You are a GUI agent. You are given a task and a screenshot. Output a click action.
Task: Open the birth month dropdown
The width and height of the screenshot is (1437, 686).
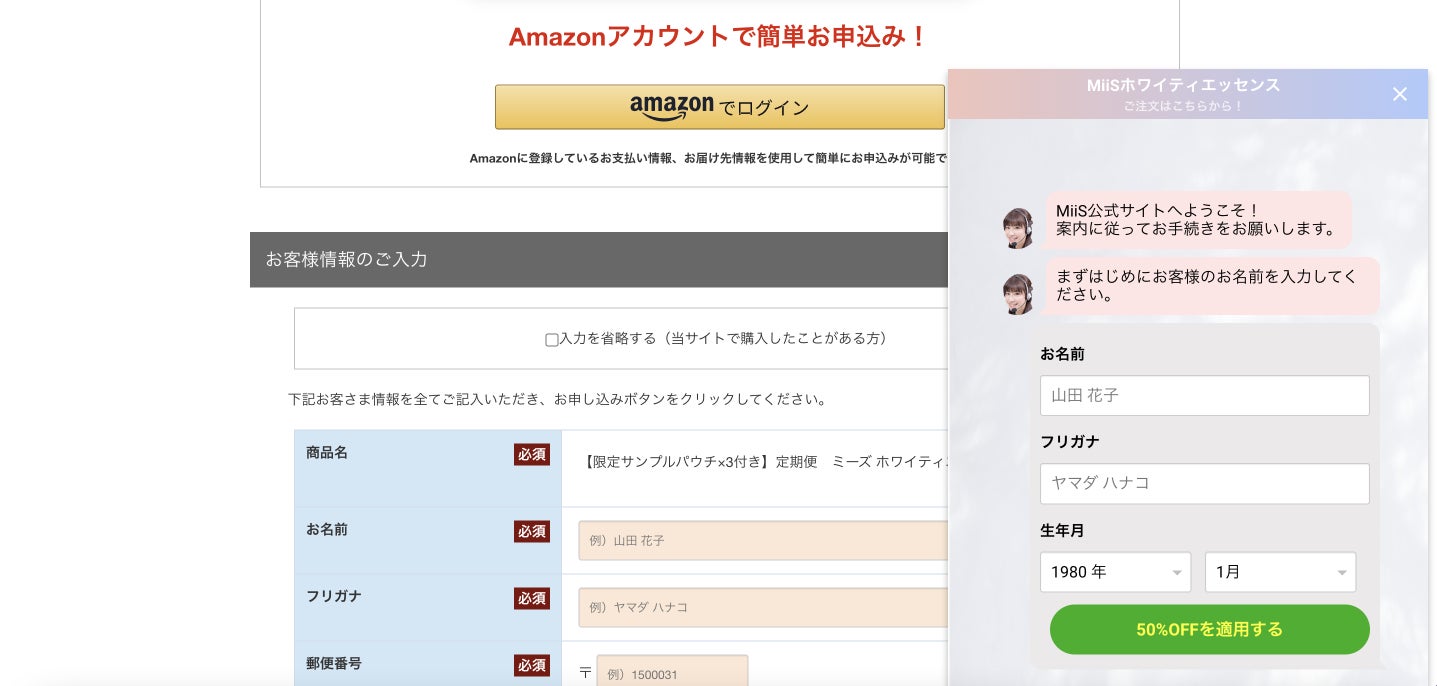pyautogui.click(x=1280, y=572)
